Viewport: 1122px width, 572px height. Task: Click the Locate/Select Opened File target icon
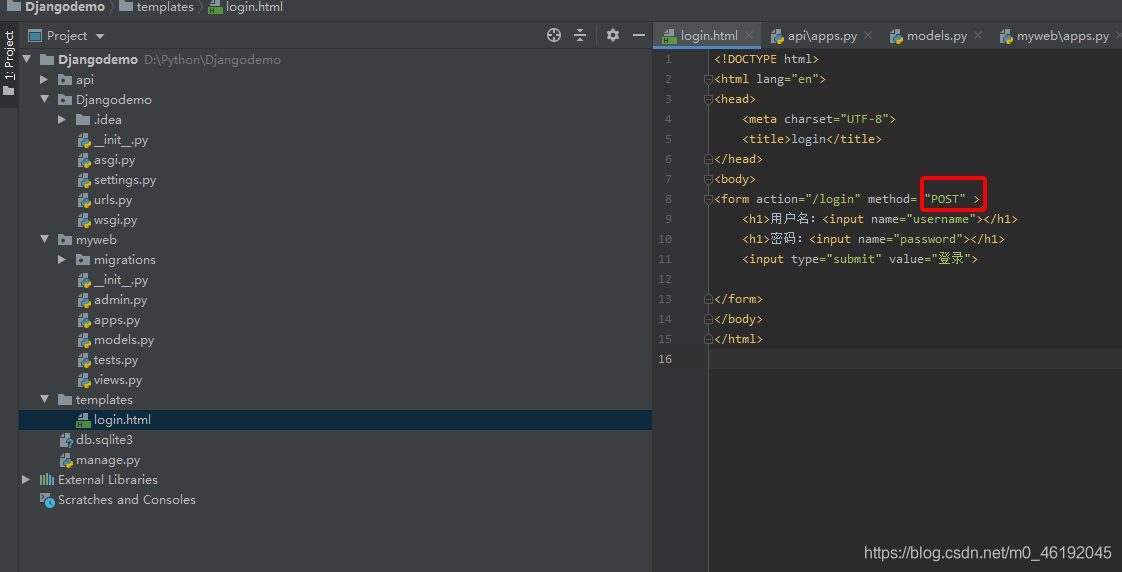click(x=554, y=35)
